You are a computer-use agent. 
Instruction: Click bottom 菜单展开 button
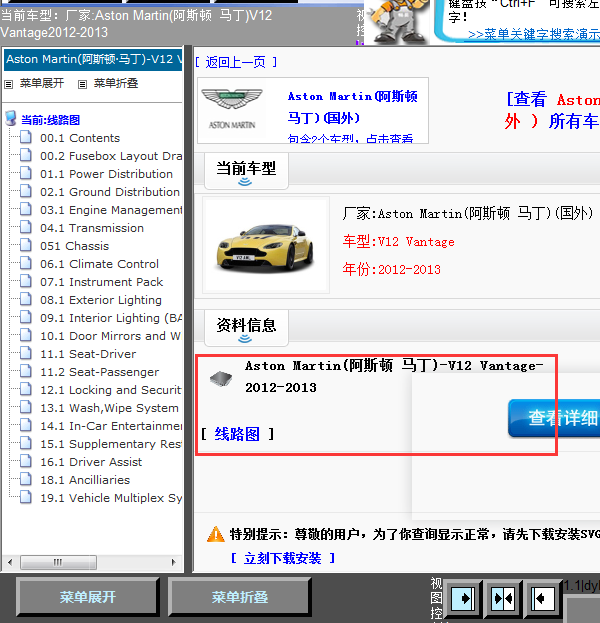88,597
